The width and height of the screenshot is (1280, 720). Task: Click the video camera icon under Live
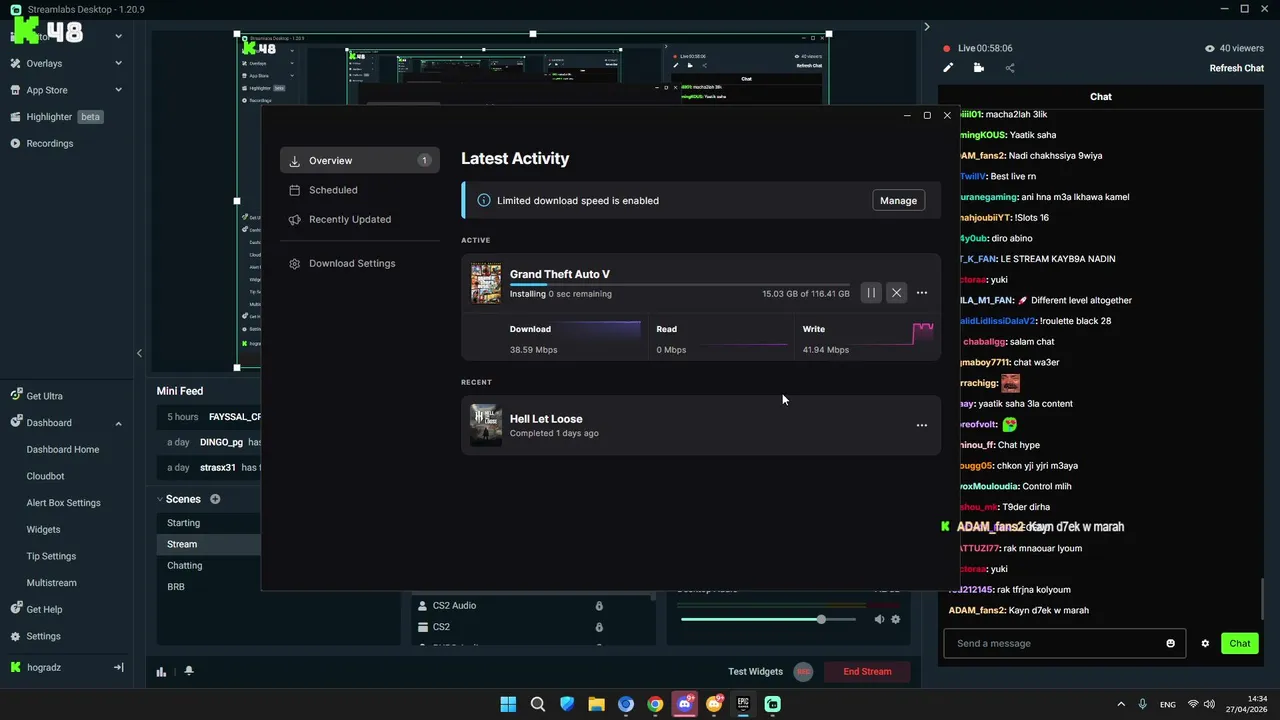tap(978, 68)
